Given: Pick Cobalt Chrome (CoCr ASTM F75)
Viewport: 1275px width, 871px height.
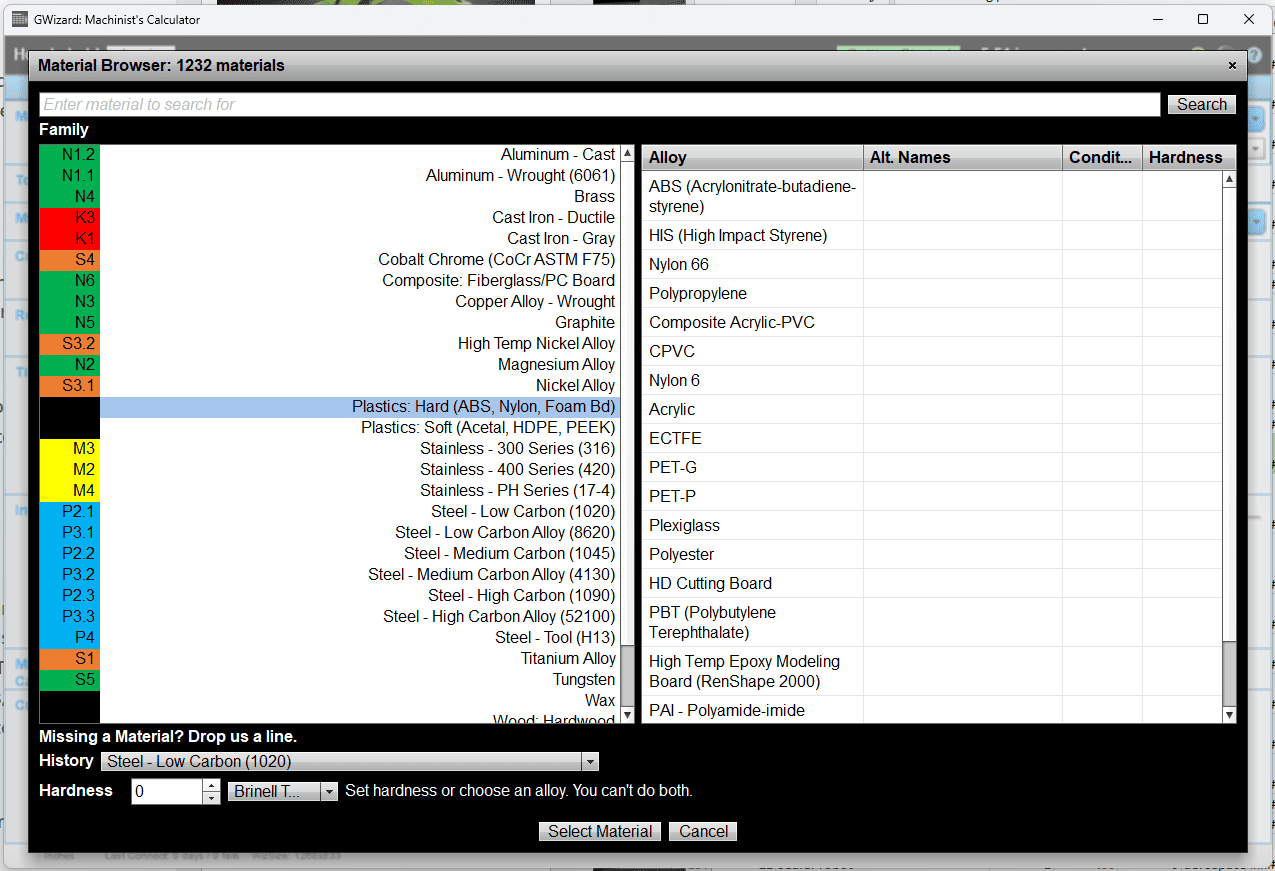Looking at the screenshot, I should pos(330,260).
